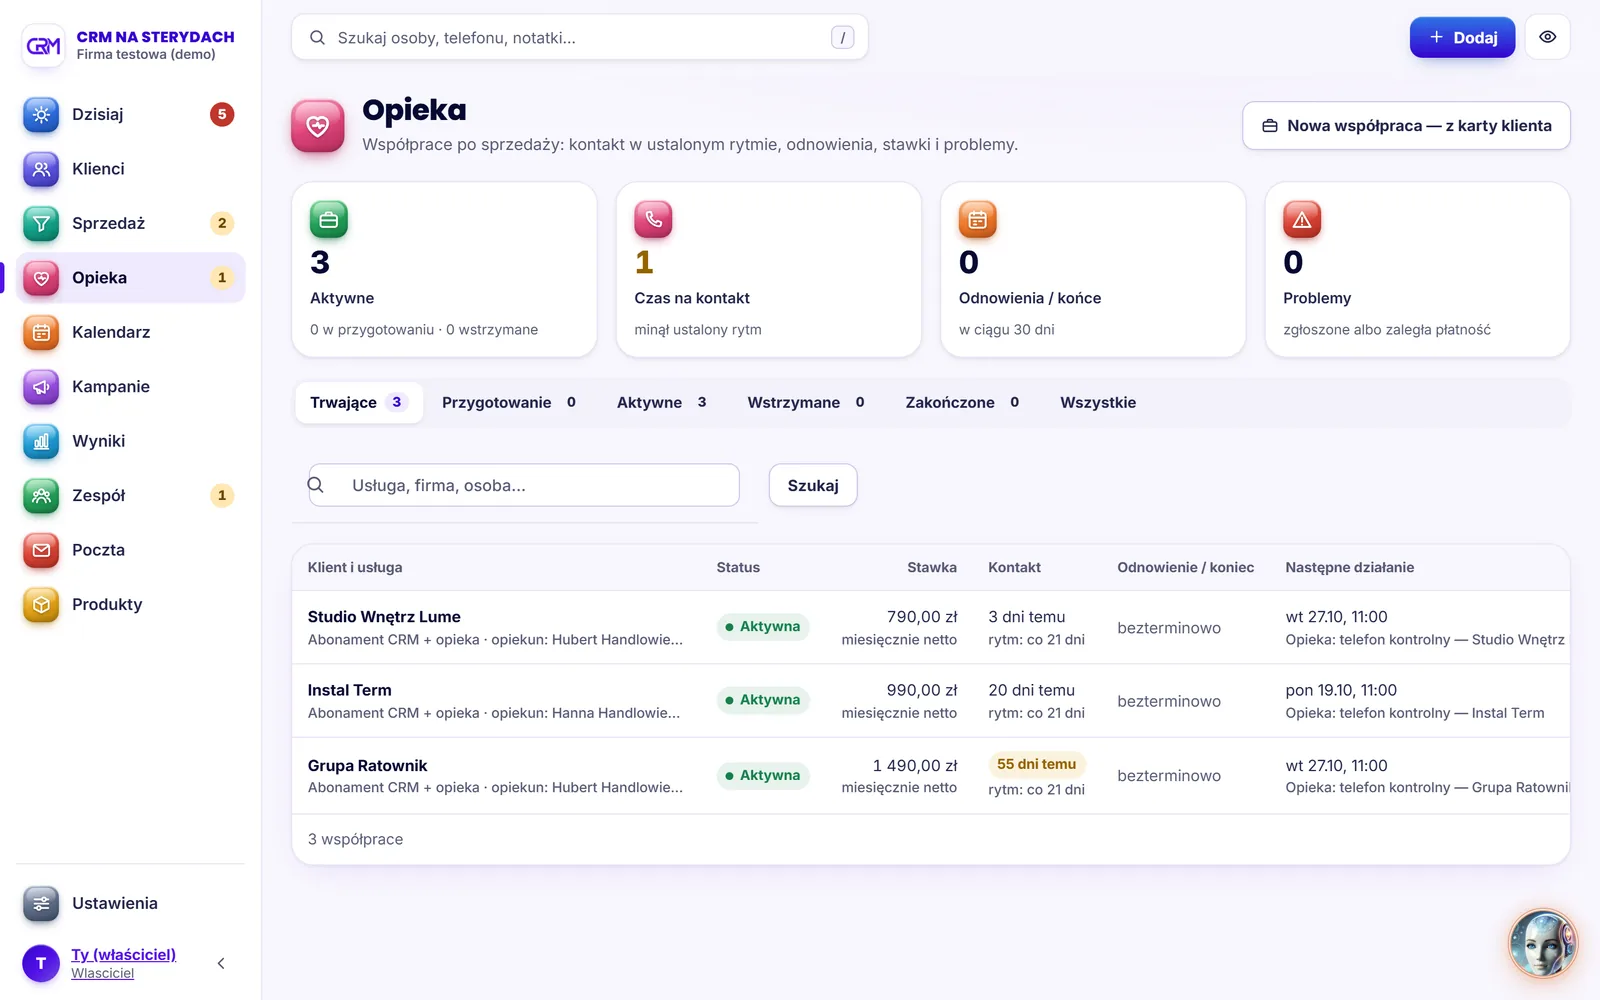The height and width of the screenshot is (1000, 1600).
Task: Open Kalendarz calendar icon in sidebar
Action: click(x=41, y=332)
